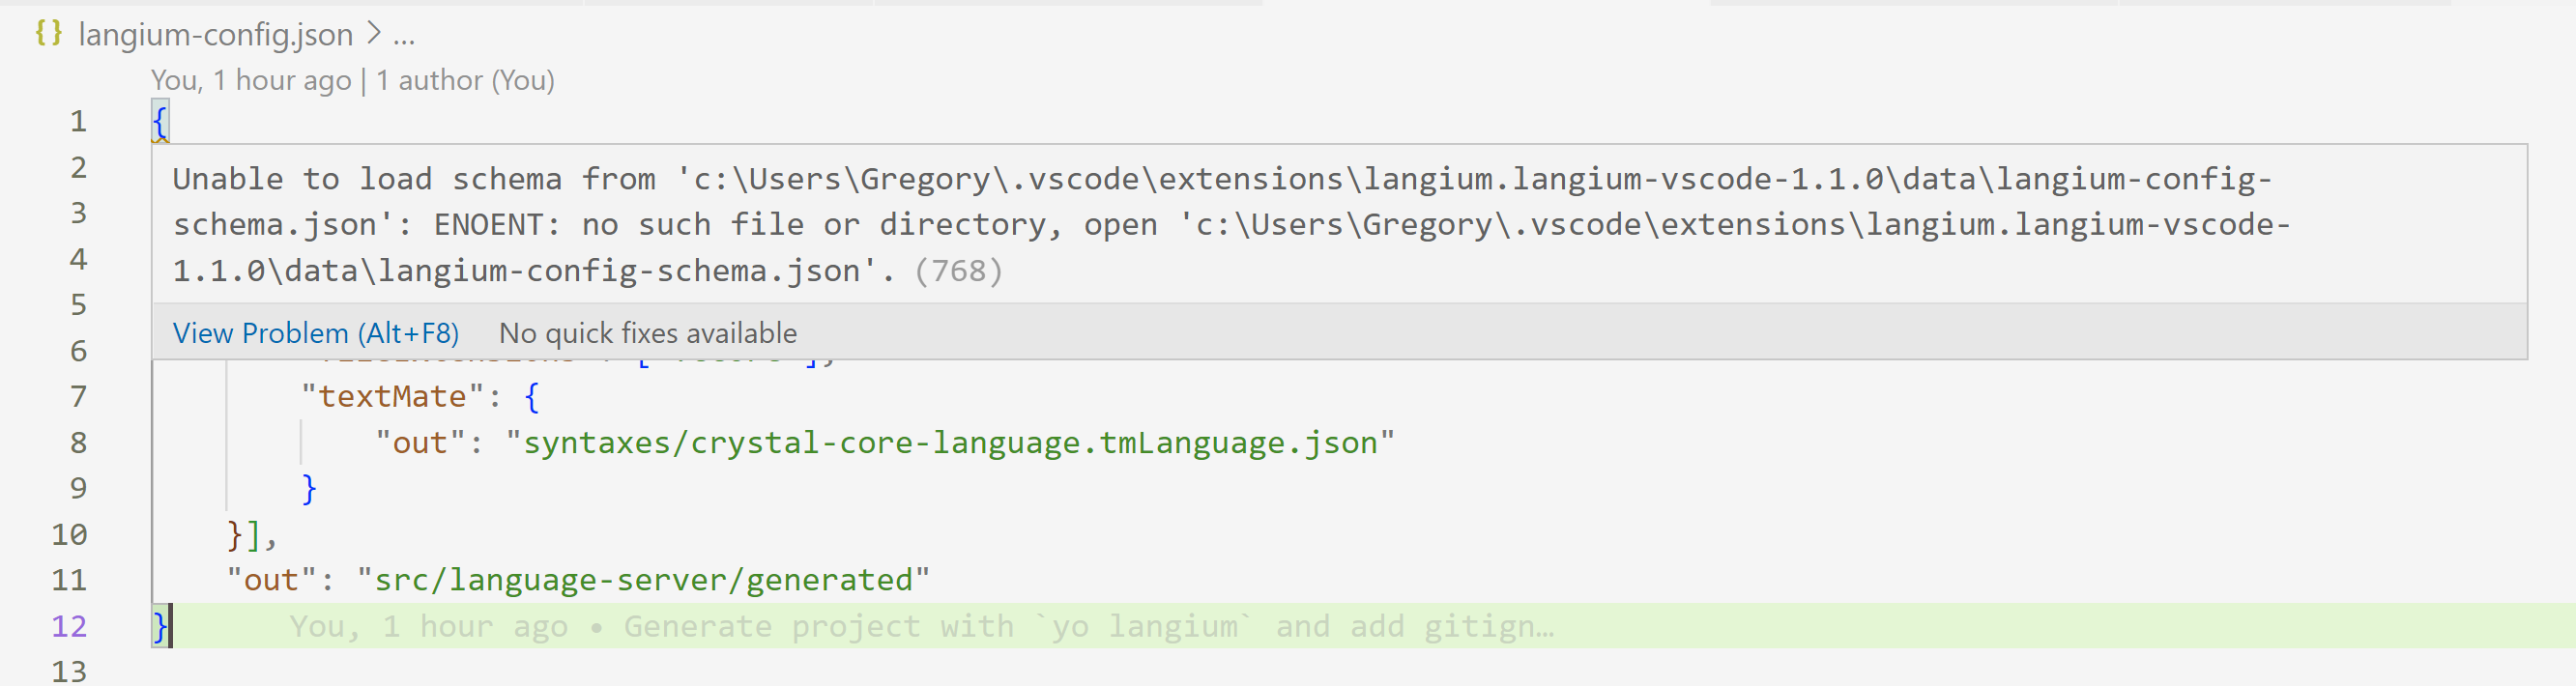
Task: Select langium-config.json in the breadcrumb bar
Action: click(x=216, y=34)
